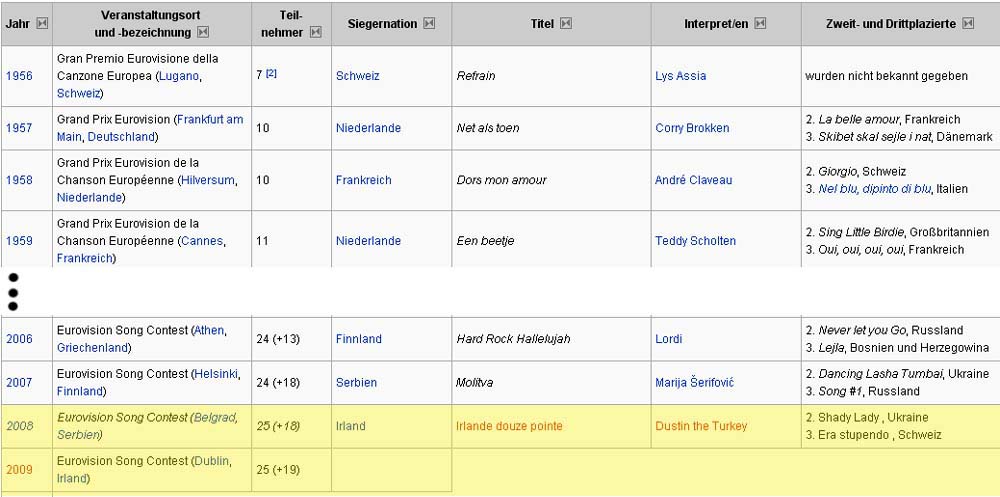Image resolution: width=1000 pixels, height=497 pixels.
Task: Sort table by Titel icon
Action: (x=566, y=24)
